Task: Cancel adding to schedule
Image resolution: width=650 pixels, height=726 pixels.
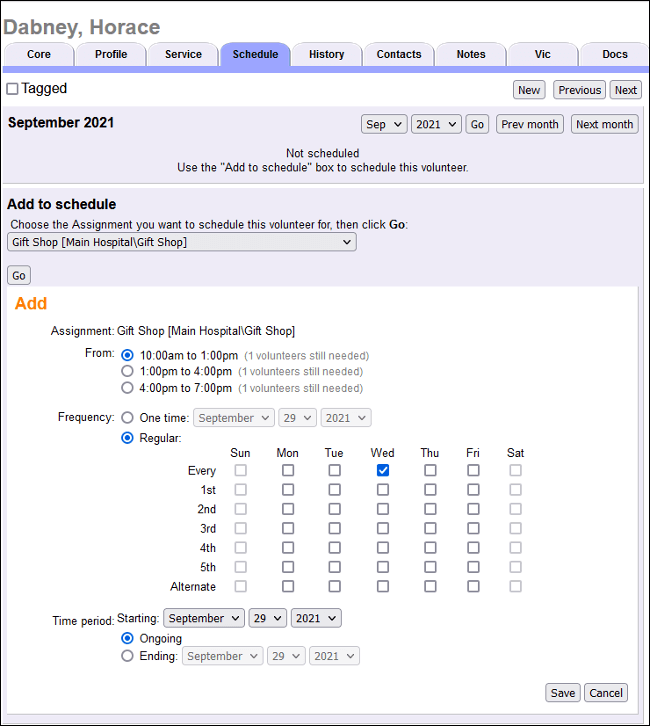Action: click(x=606, y=693)
